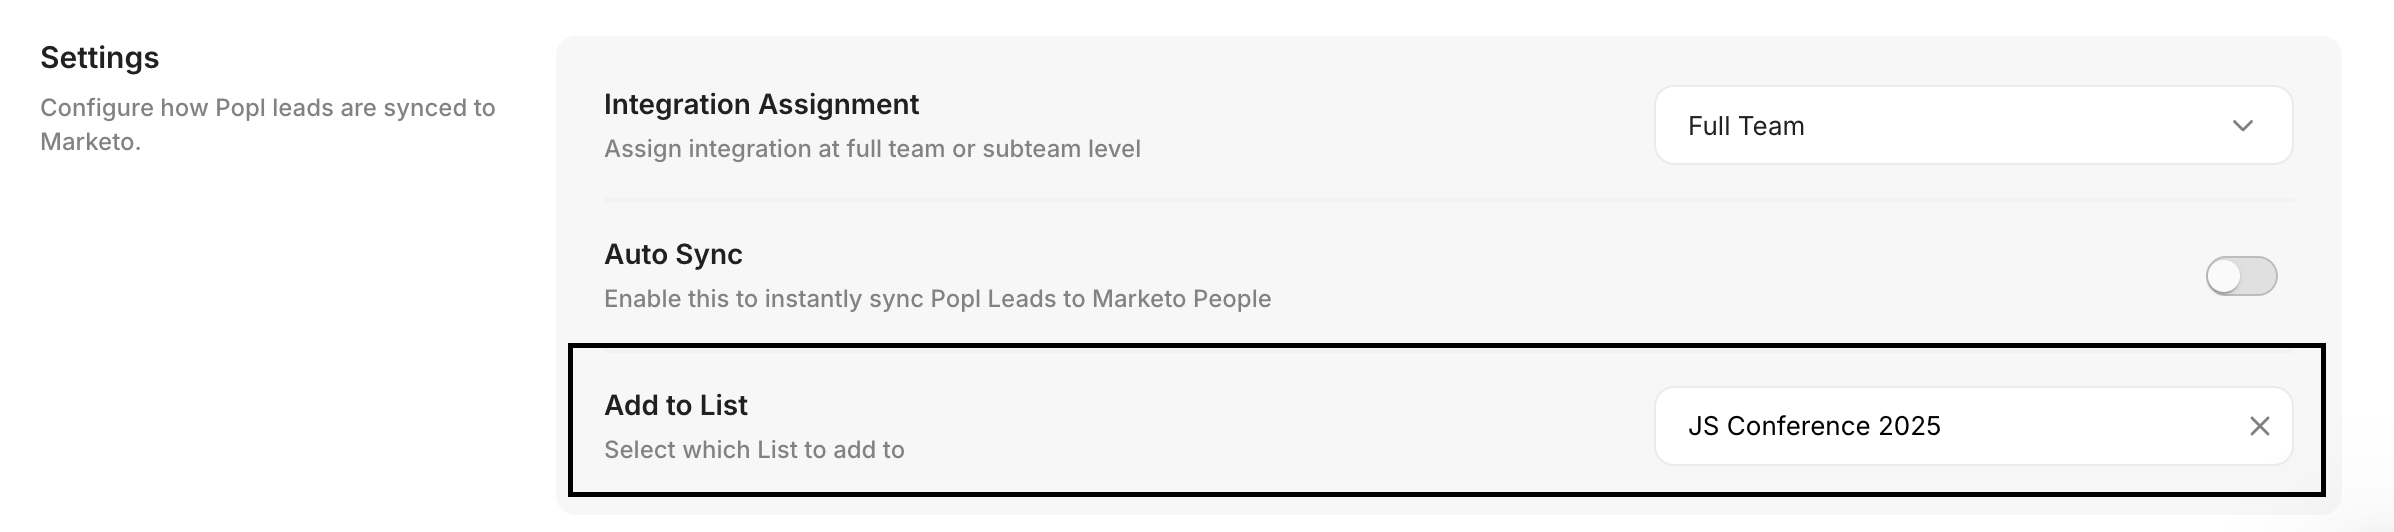
Task: Clear the JS Conference 2025 selection
Action: [x=2259, y=426]
